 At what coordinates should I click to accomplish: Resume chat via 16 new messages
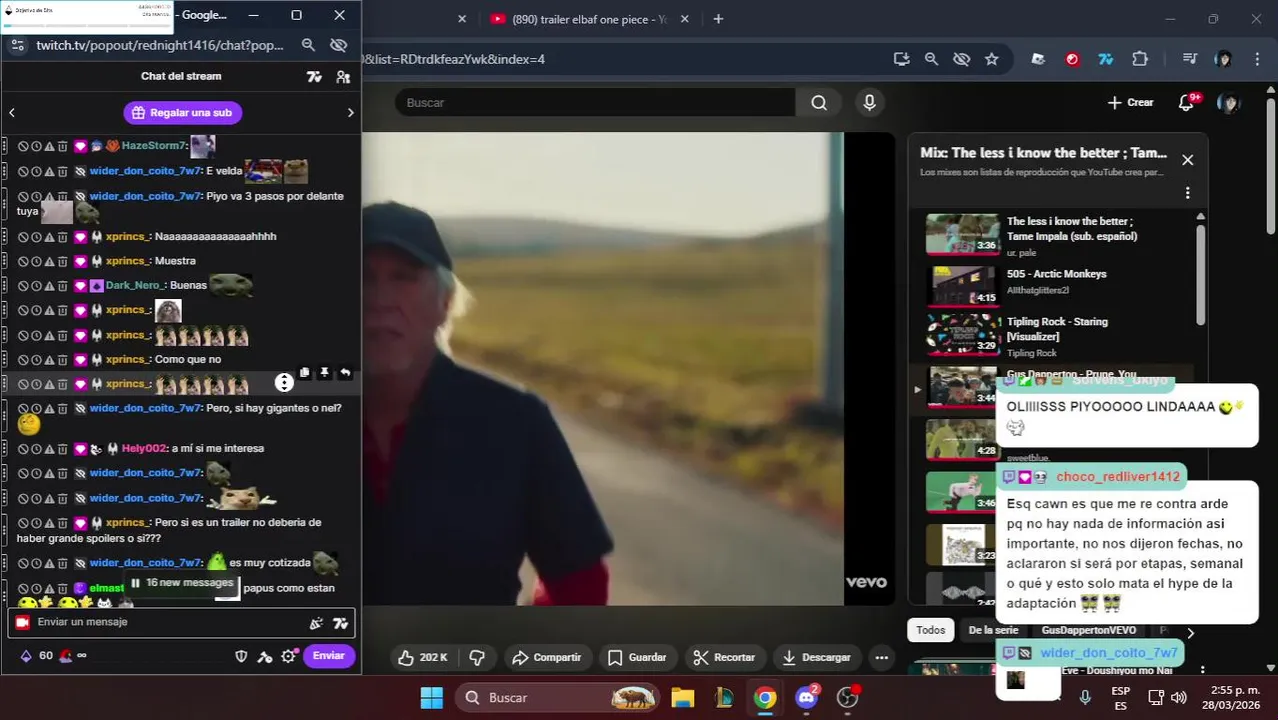182,582
